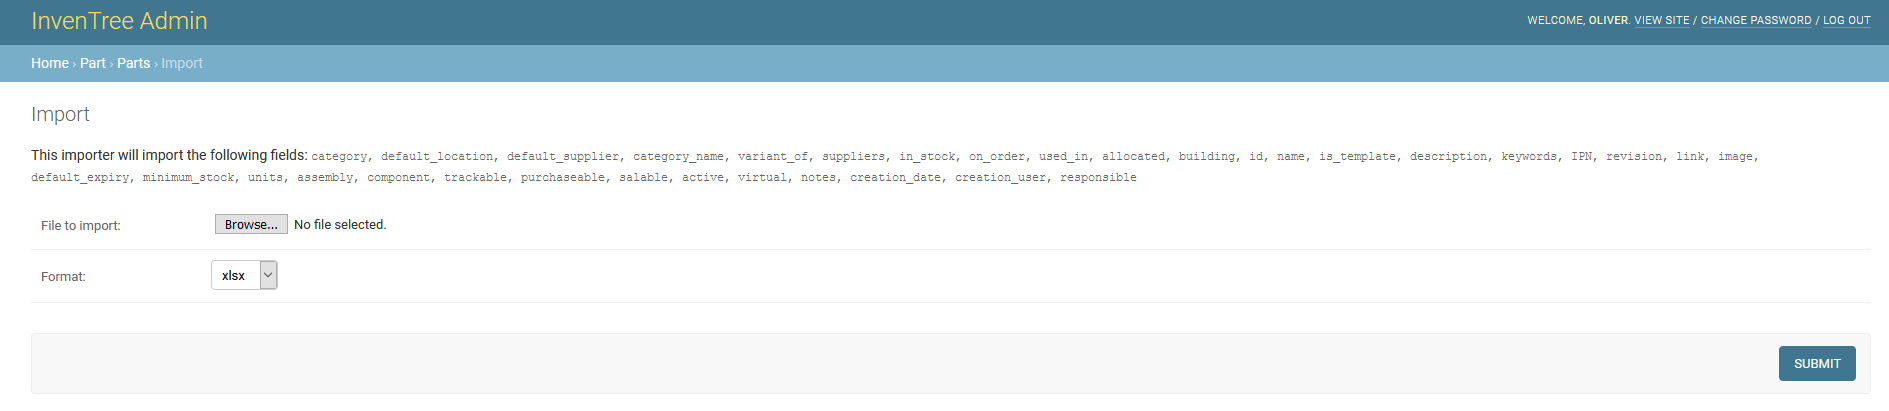Click the 'File to import:' label
Image resolution: width=1889 pixels, height=411 pixels.
(81, 226)
